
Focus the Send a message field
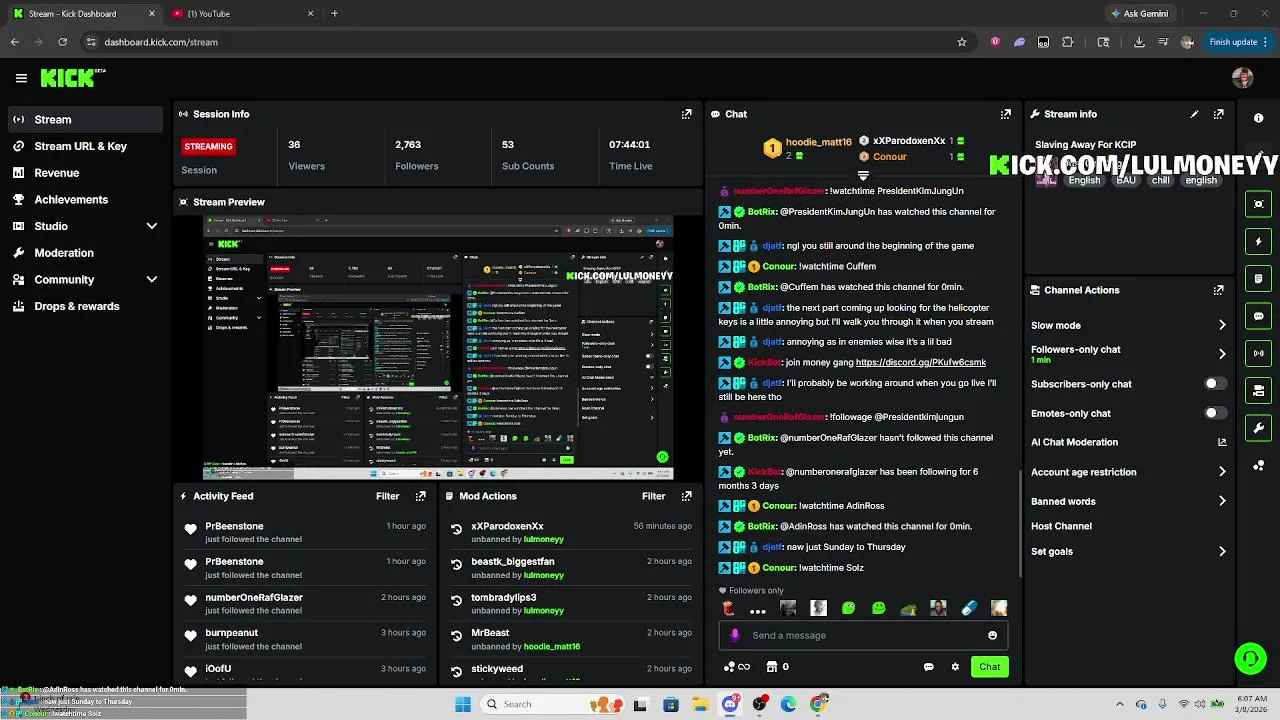[x=863, y=635]
